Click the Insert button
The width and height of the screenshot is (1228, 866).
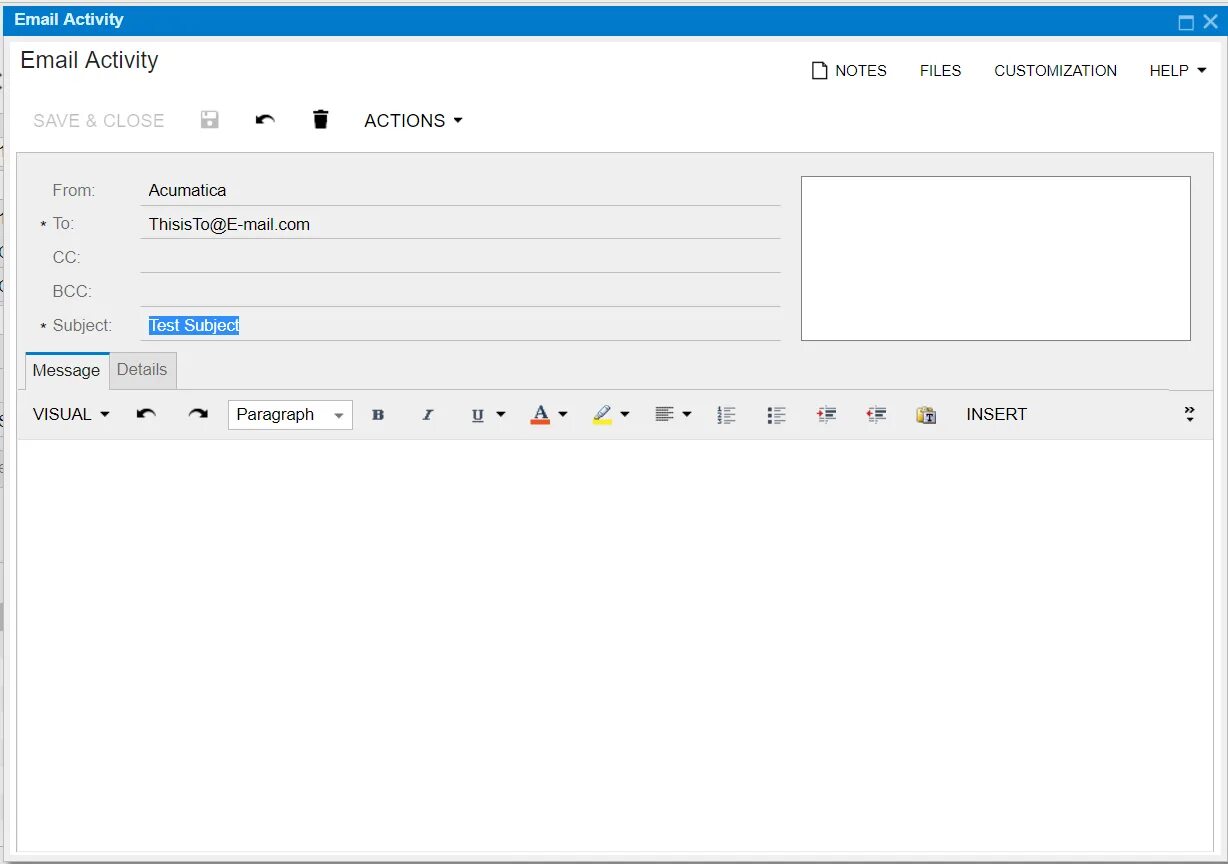coord(996,414)
